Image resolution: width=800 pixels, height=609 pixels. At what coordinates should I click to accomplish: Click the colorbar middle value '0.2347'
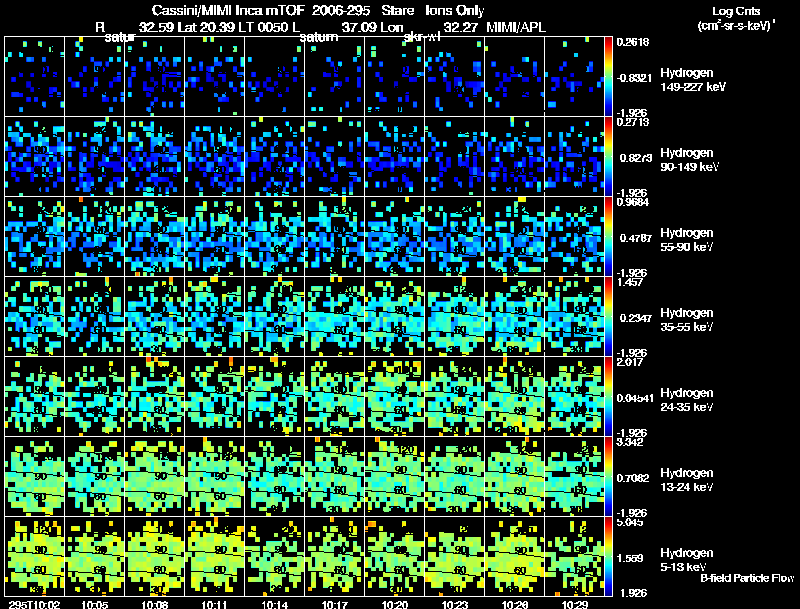[636, 318]
